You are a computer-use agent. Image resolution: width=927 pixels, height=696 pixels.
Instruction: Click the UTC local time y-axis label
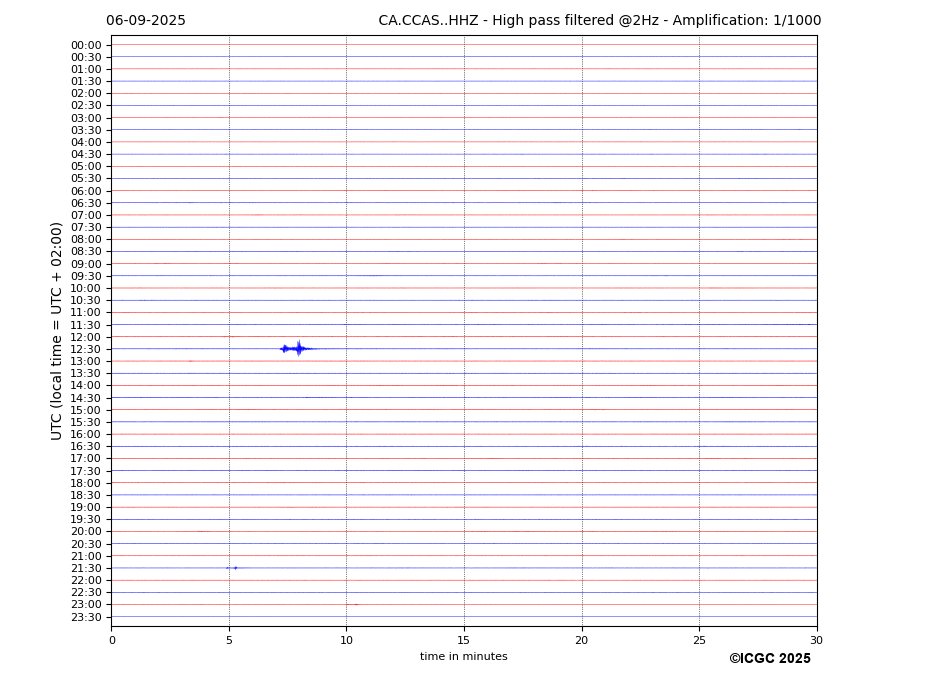tap(56, 331)
